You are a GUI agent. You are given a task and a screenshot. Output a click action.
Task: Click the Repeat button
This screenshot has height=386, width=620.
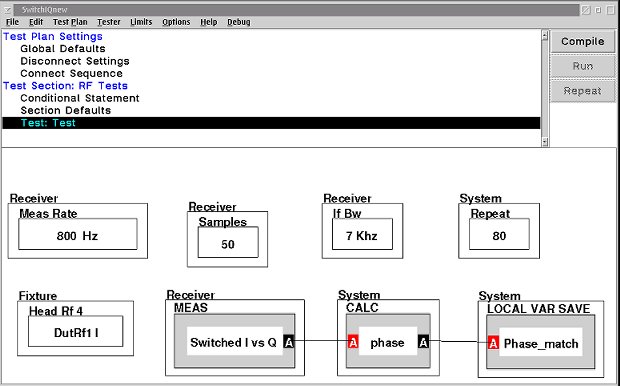click(582, 91)
